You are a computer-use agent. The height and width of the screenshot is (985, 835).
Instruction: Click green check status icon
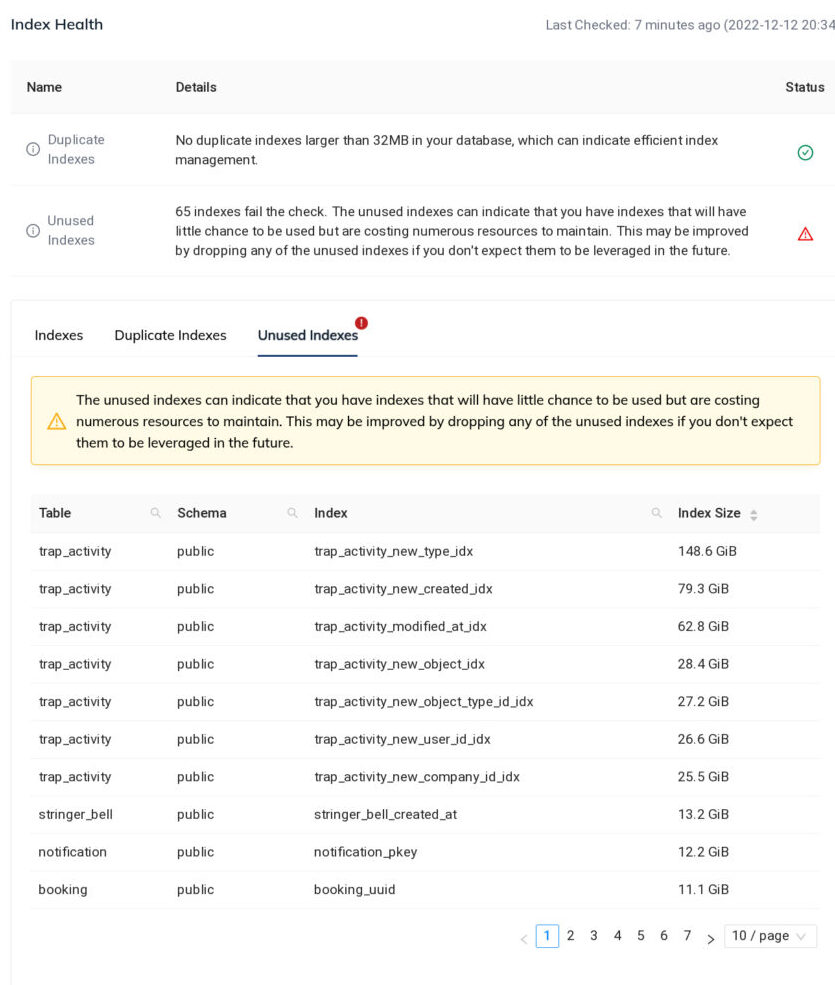click(x=805, y=153)
